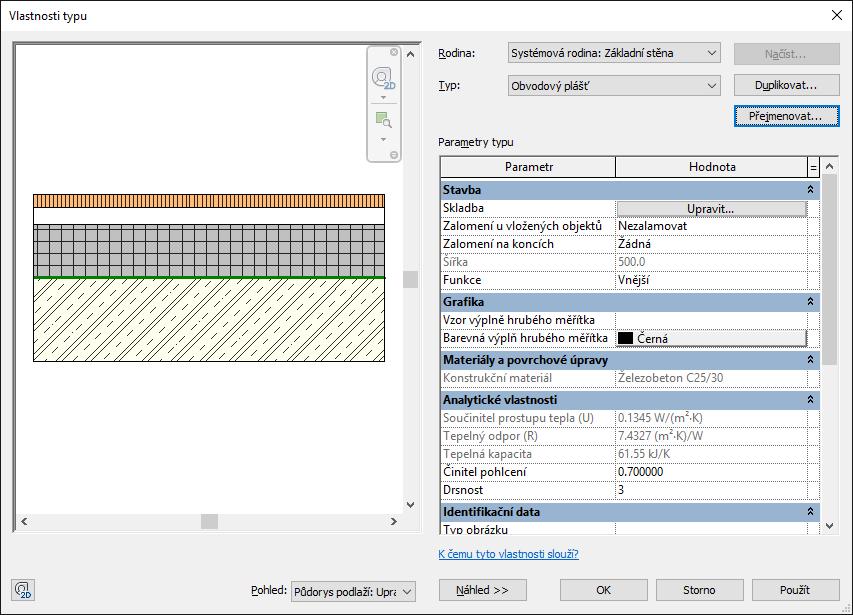The image size is (853, 615).
Task: Click the Vzor výplně hrubého měřítka value
Action: pyautogui.click(x=711, y=320)
